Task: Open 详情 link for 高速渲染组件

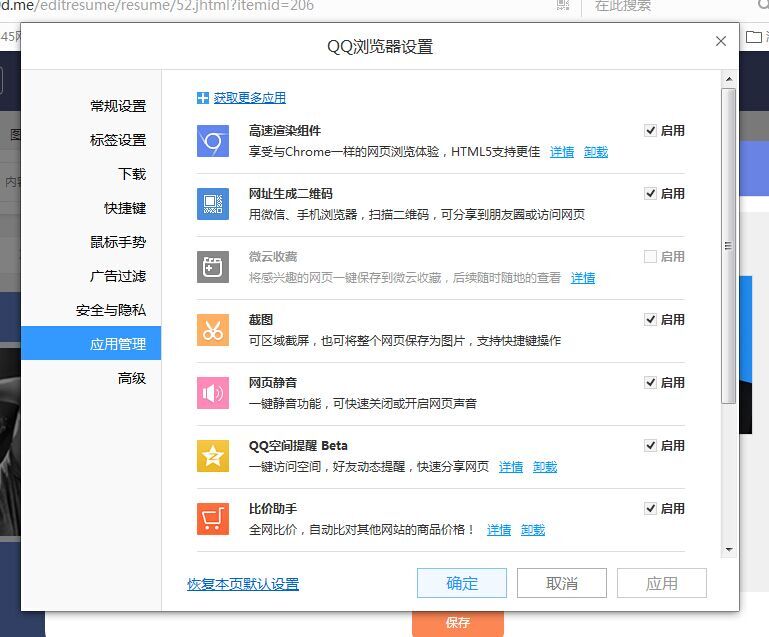Action: pos(562,152)
